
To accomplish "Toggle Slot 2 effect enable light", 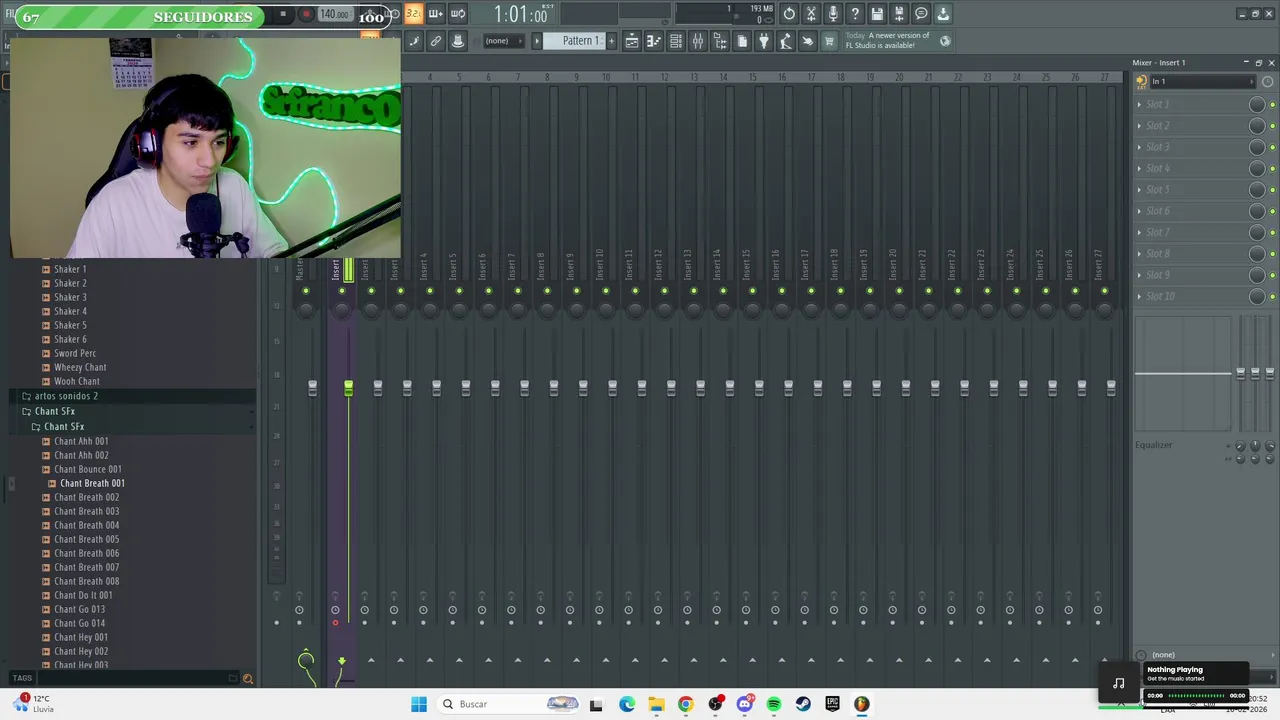I will (1272, 126).
